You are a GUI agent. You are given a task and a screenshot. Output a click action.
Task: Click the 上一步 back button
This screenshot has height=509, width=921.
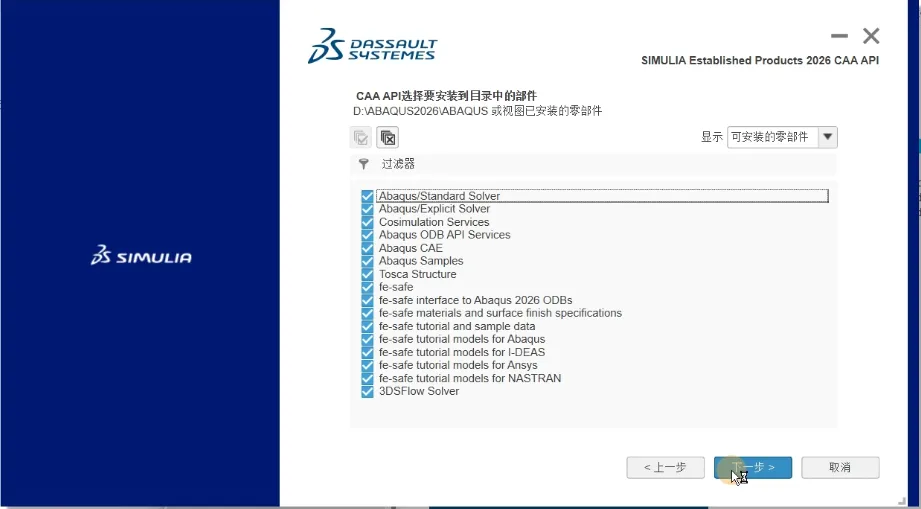[665, 467]
